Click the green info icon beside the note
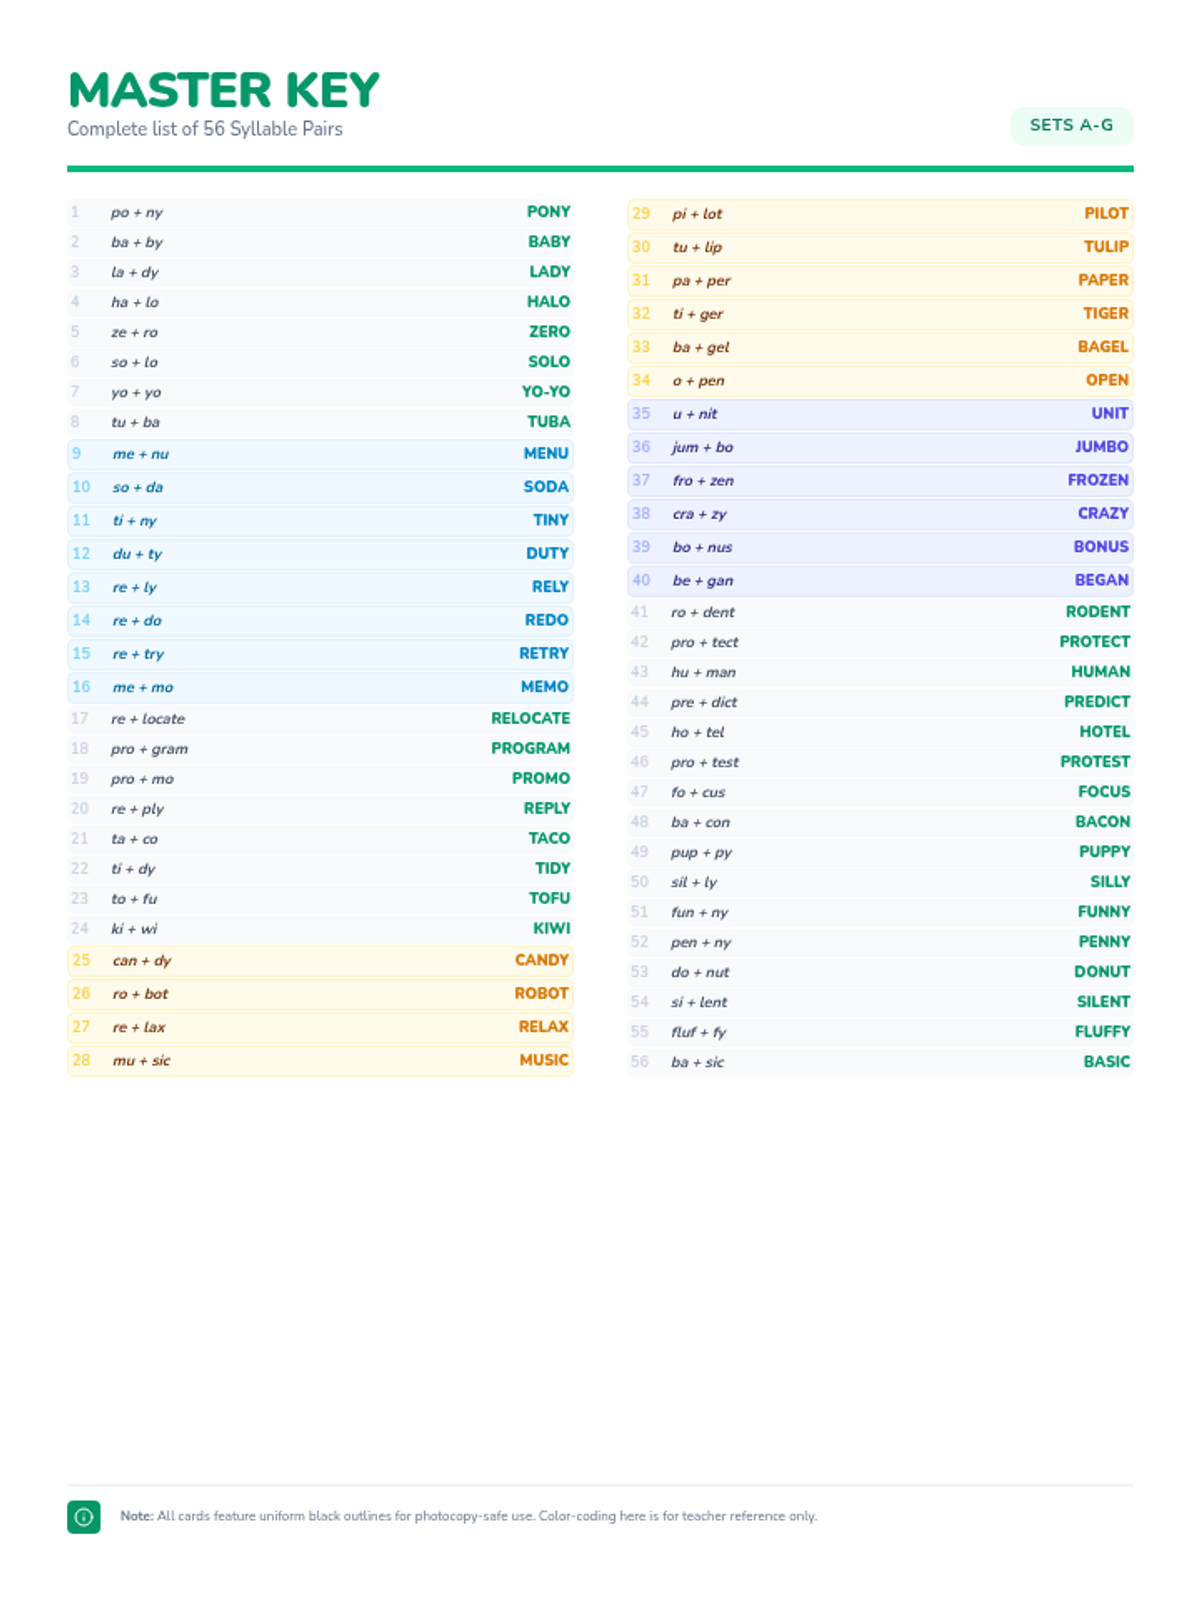This screenshot has width=1200, height=1600. coord(84,1516)
